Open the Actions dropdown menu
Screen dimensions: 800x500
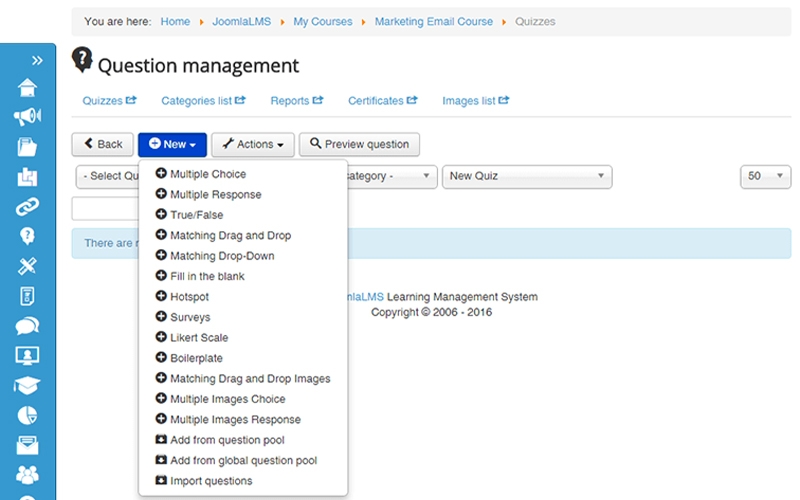click(x=253, y=144)
